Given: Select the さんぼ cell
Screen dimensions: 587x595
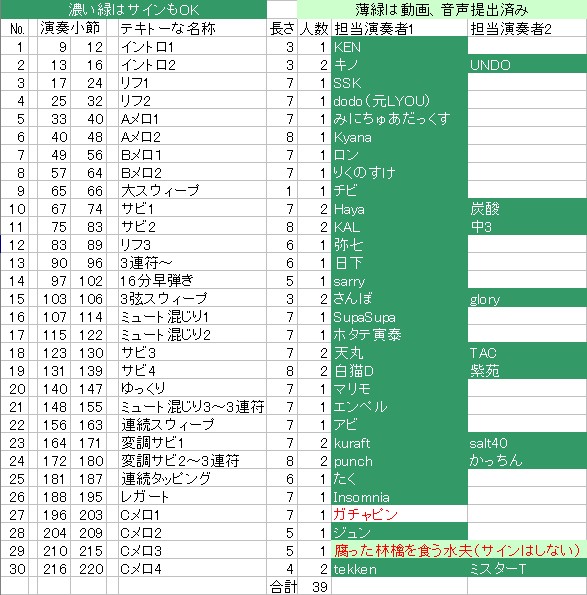Looking at the screenshot, I should [399, 298].
